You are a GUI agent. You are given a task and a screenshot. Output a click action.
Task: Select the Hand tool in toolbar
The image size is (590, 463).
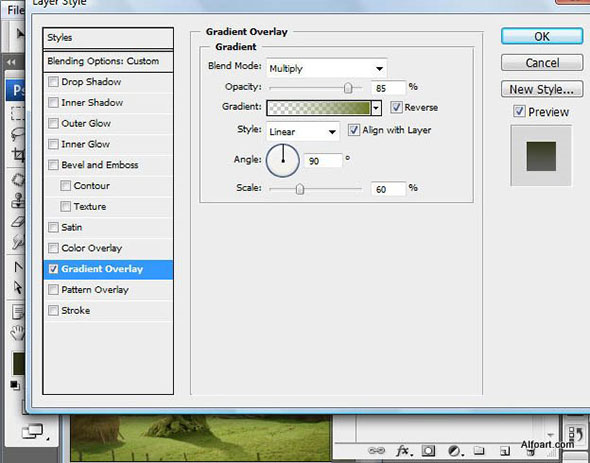(x=17, y=333)
